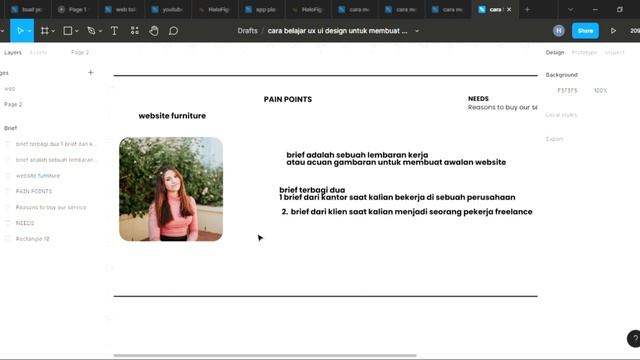
Task: Open the shape tools dropdown arrow
Action: click(x=76, y=31)
